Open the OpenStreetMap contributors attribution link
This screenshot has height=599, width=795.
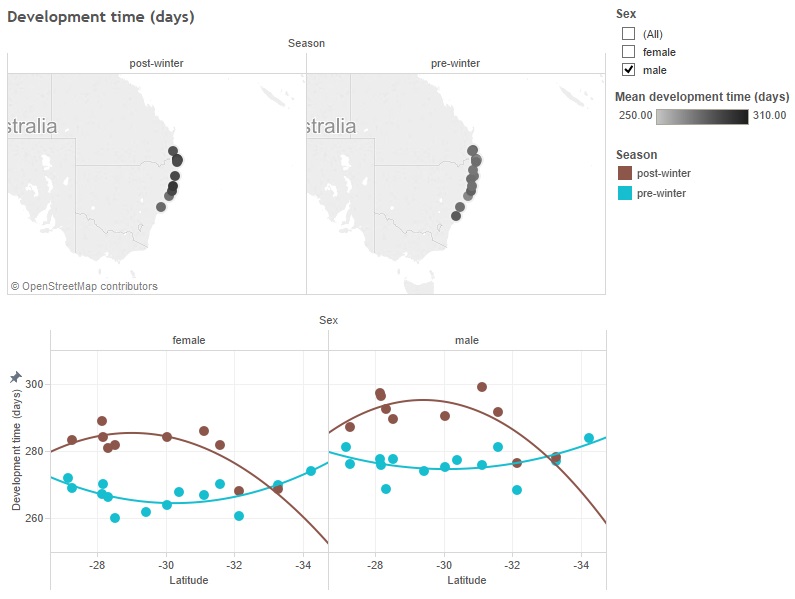[x=84, y=286]
